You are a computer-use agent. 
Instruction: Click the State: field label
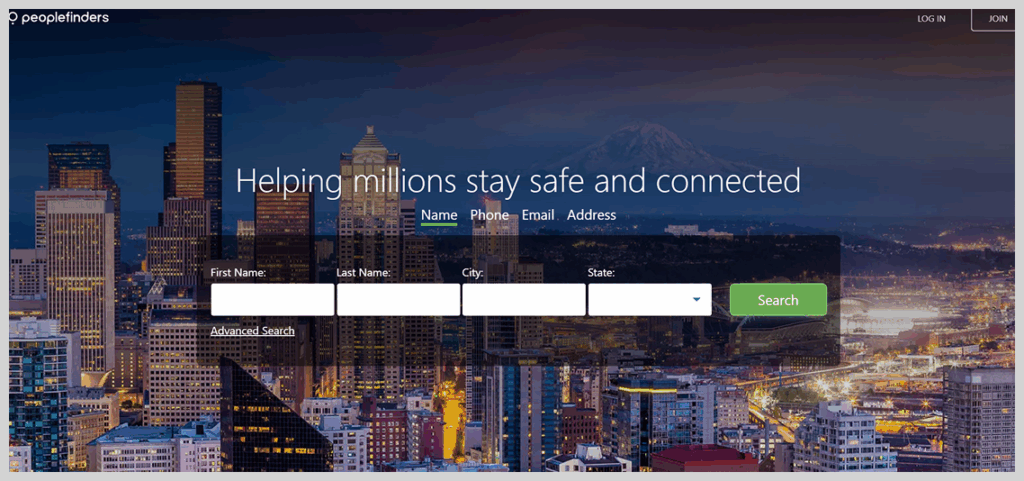601,273
